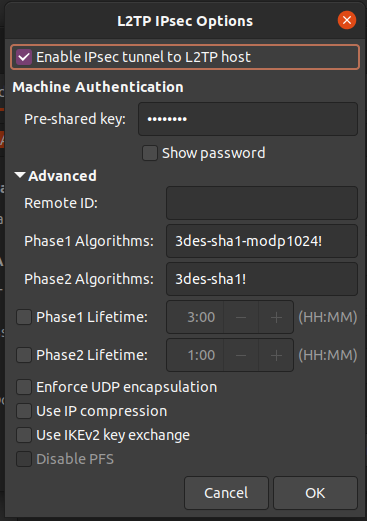The width and height of the screenshot is (367, 521).
Task: Enable the Phase1 Lifetime checkbox
Action: pyautogui.click(x=24, y=317)
